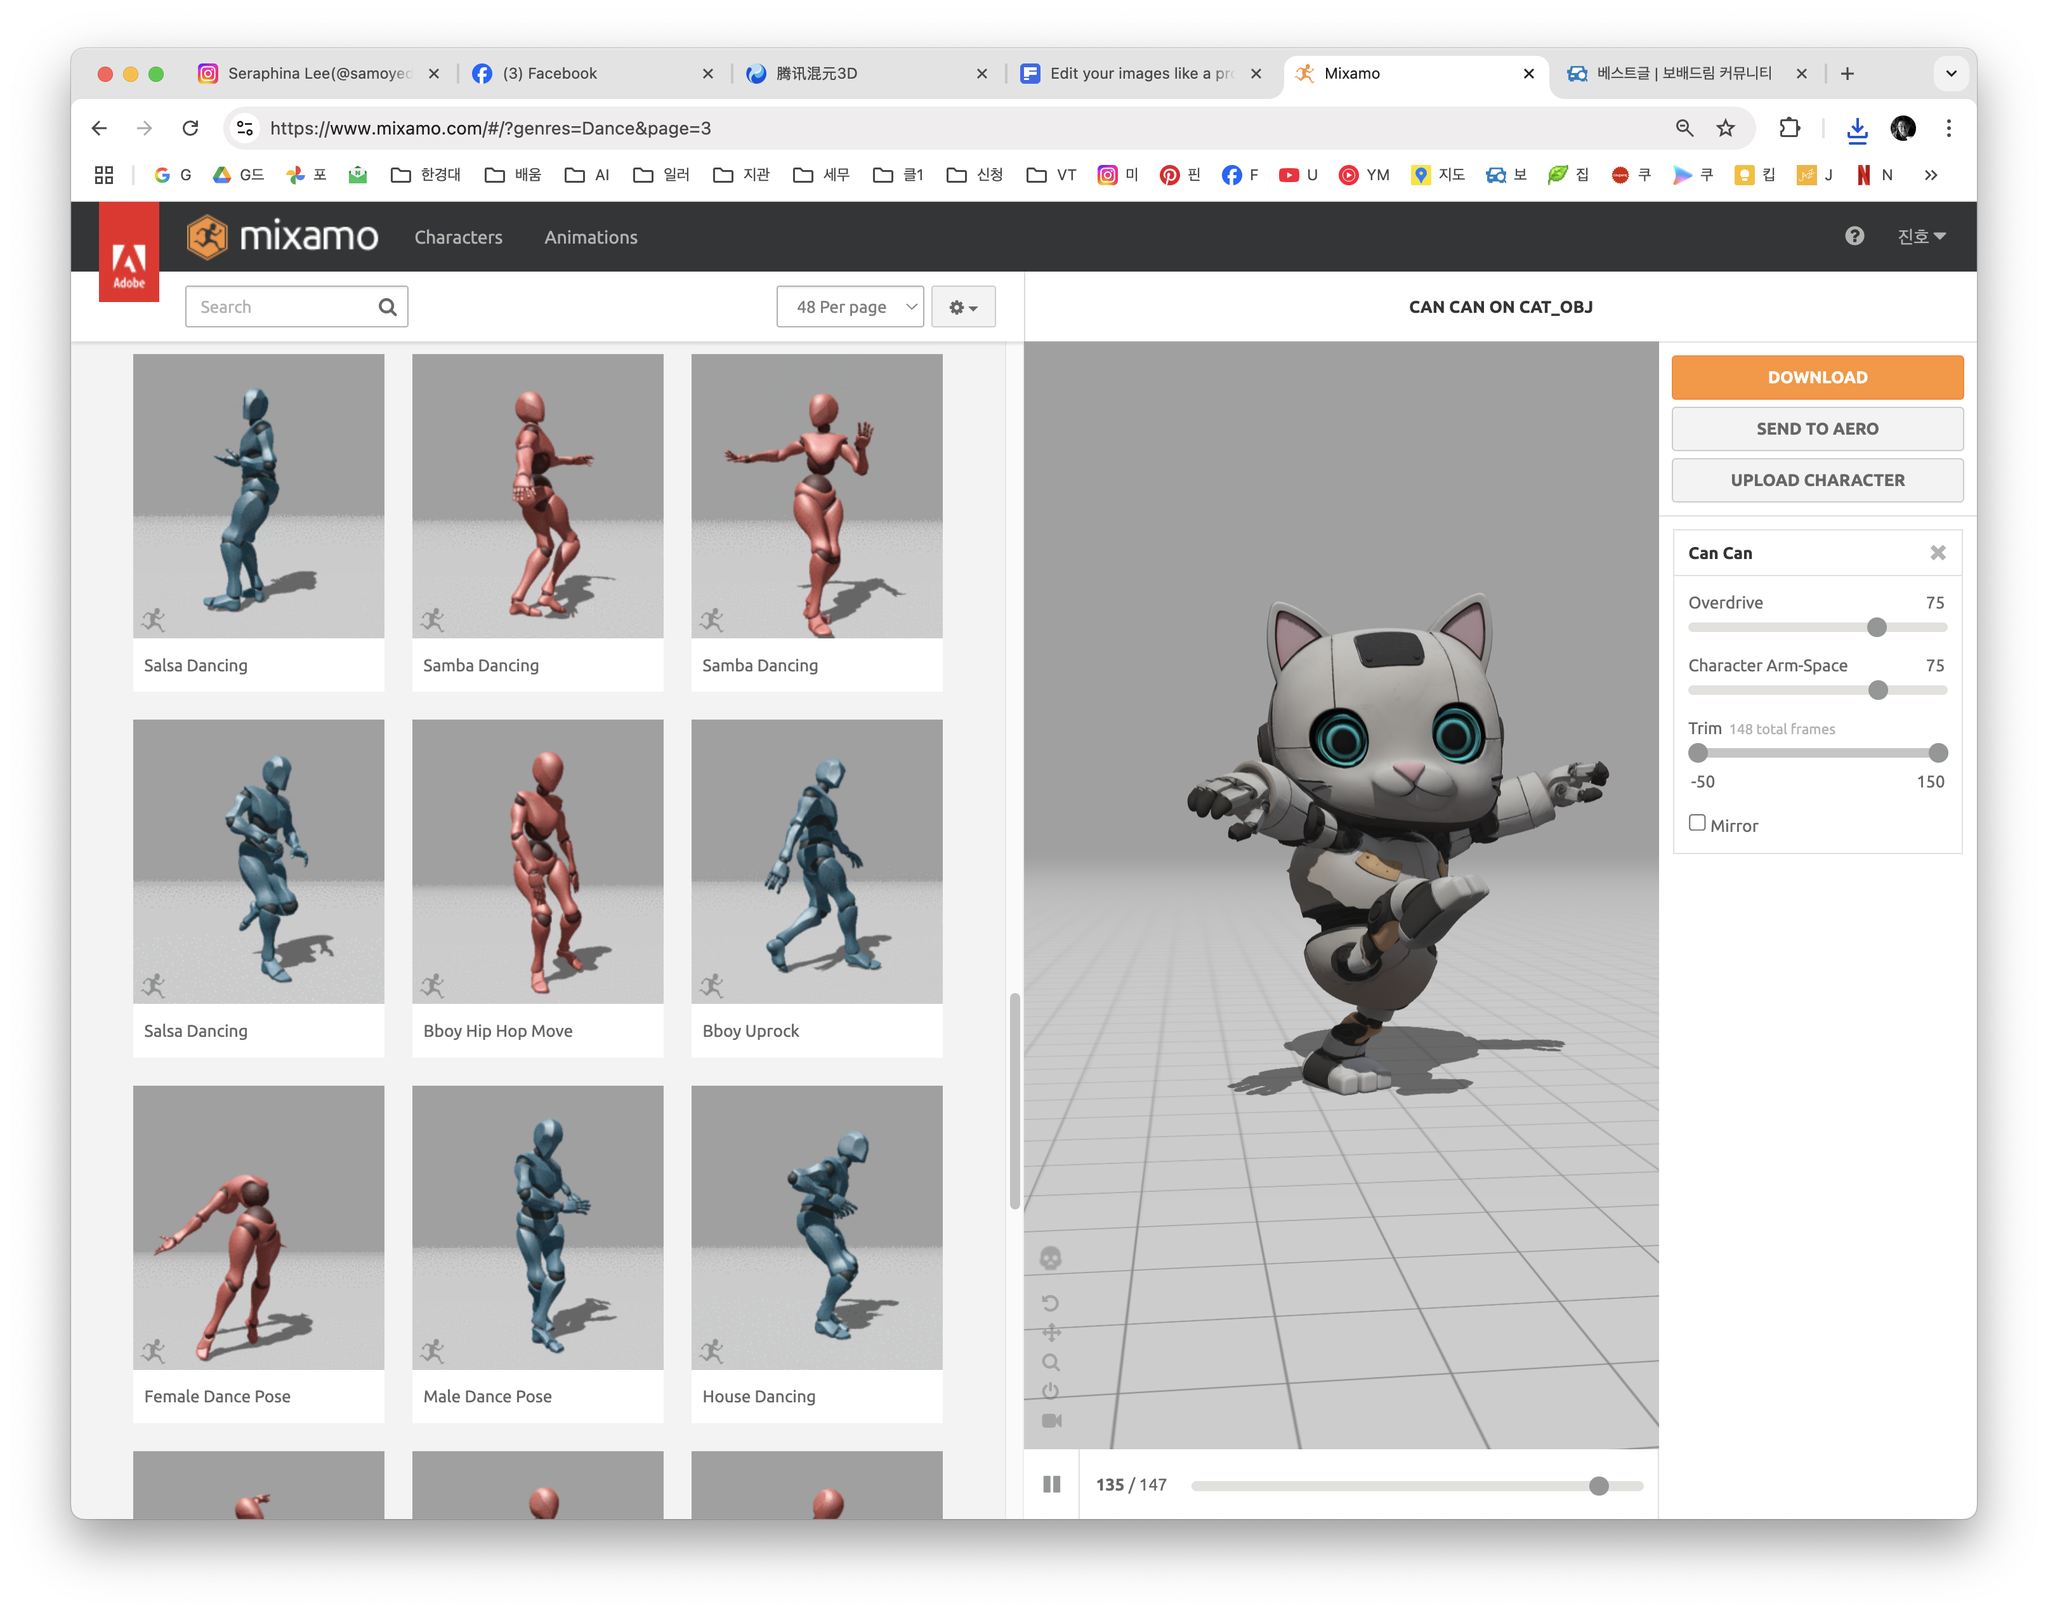Viewport: 2048px width, 1613px height.
Task: Click the Trim slider right handle
Action: 1938,753
